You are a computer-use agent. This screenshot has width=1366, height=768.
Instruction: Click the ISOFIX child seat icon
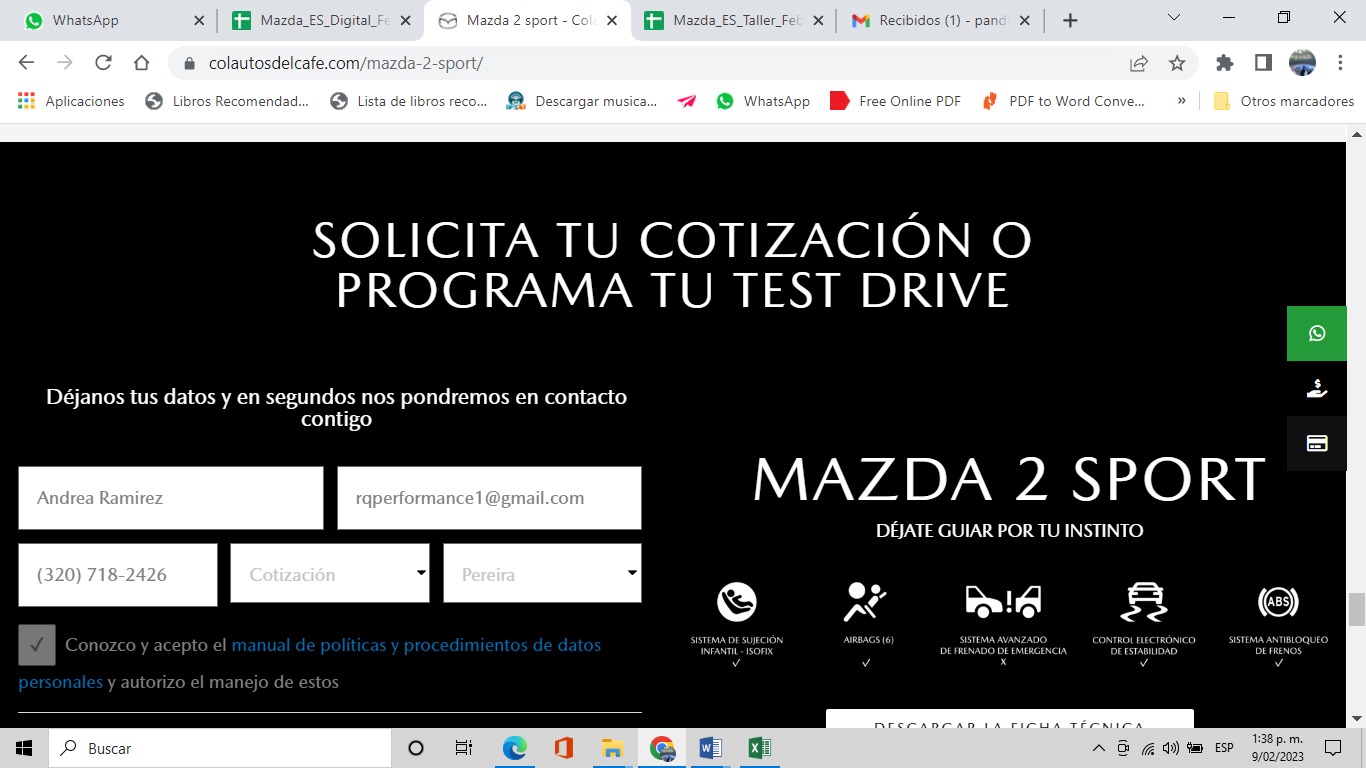[736, 602]
